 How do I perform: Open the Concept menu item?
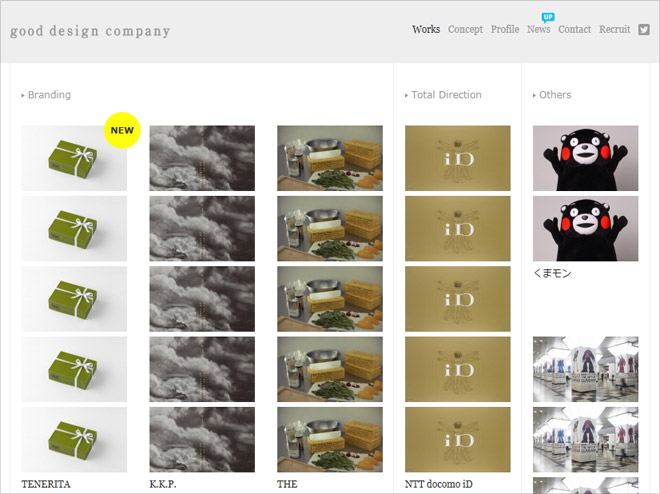pyautogui.click(x=465, y=29)
